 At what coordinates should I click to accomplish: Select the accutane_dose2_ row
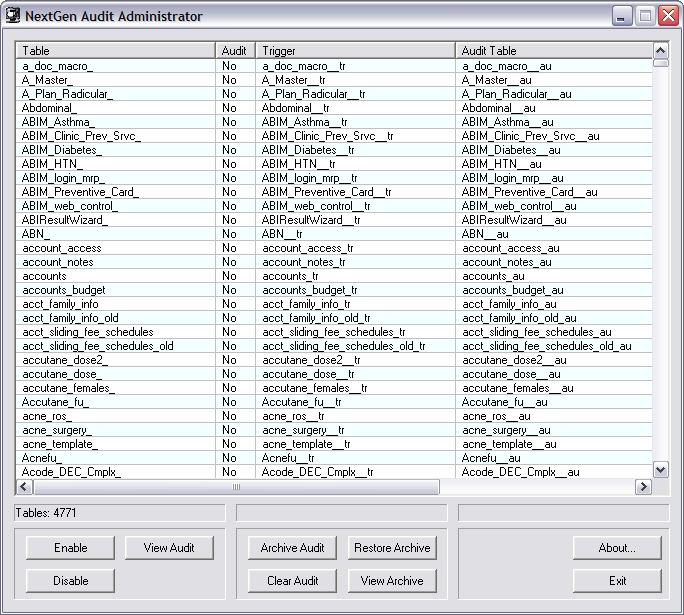[x=334, y=359]
